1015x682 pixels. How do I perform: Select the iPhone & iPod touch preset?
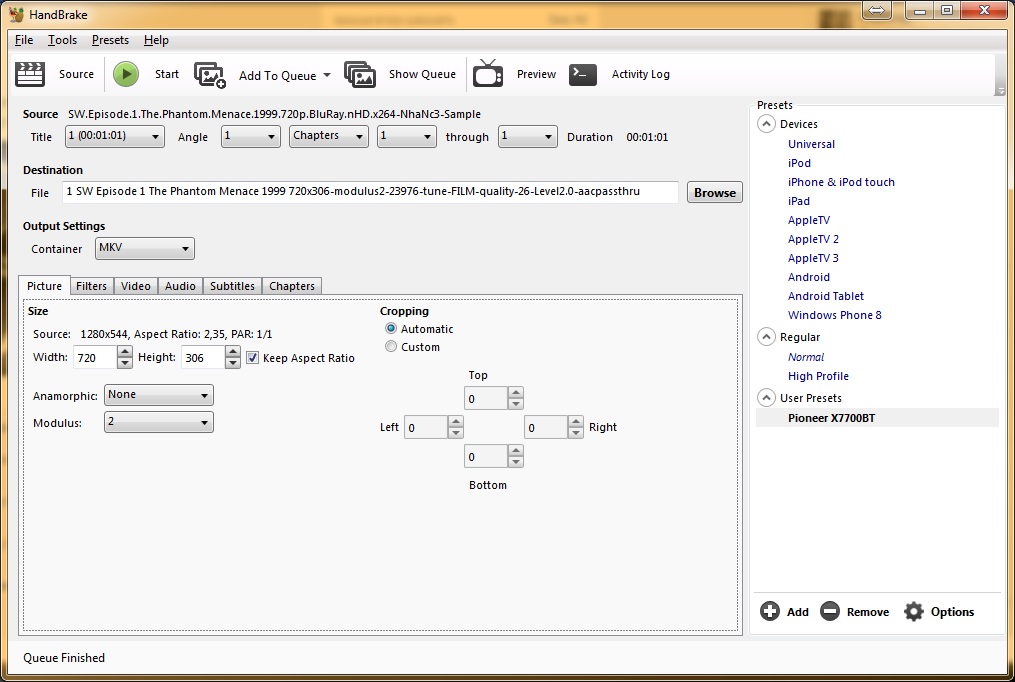tap(841, 182)
